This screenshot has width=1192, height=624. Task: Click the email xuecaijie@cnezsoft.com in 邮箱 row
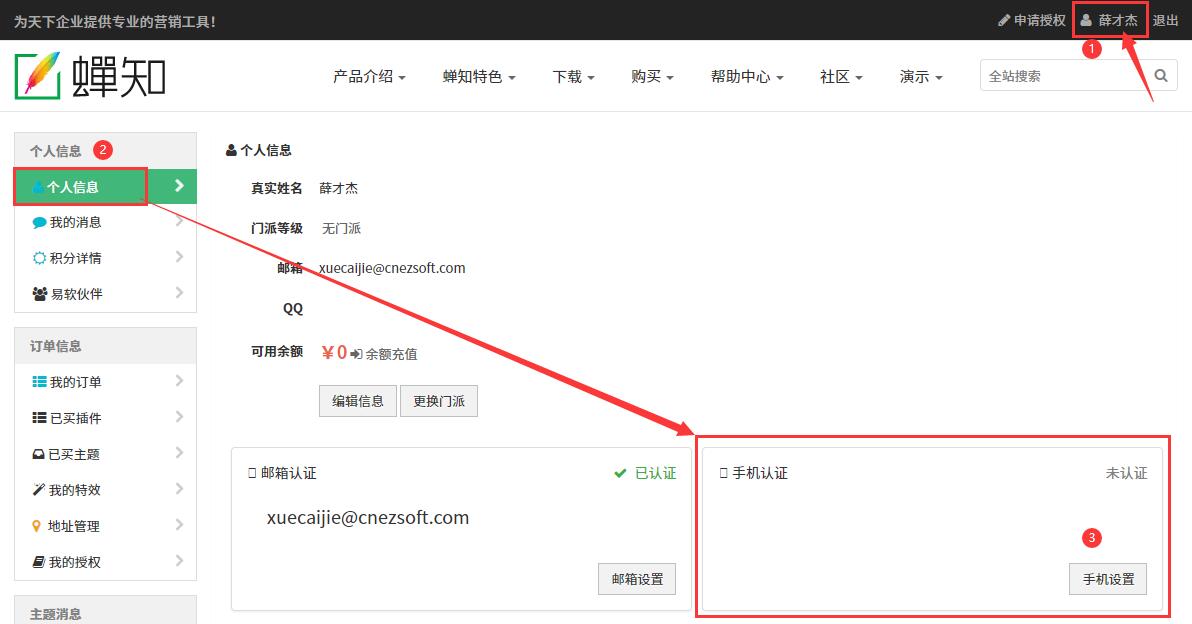[392, 268]
